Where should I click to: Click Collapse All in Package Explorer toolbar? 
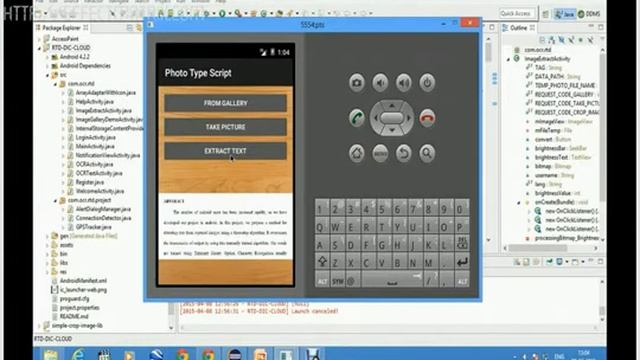129,28
